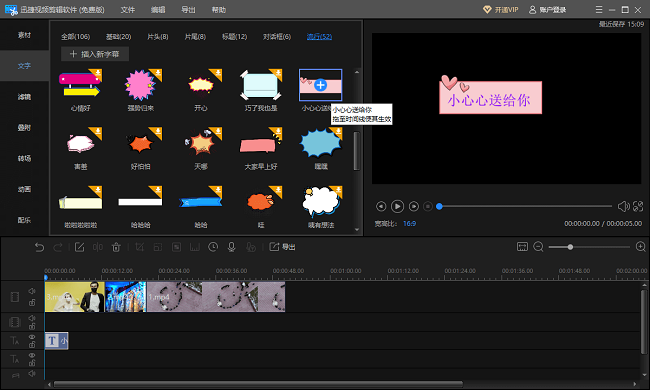The width and height of the screenshot is (650, 390).
Task: Click the split clip icon
Action: pos(98,247)
